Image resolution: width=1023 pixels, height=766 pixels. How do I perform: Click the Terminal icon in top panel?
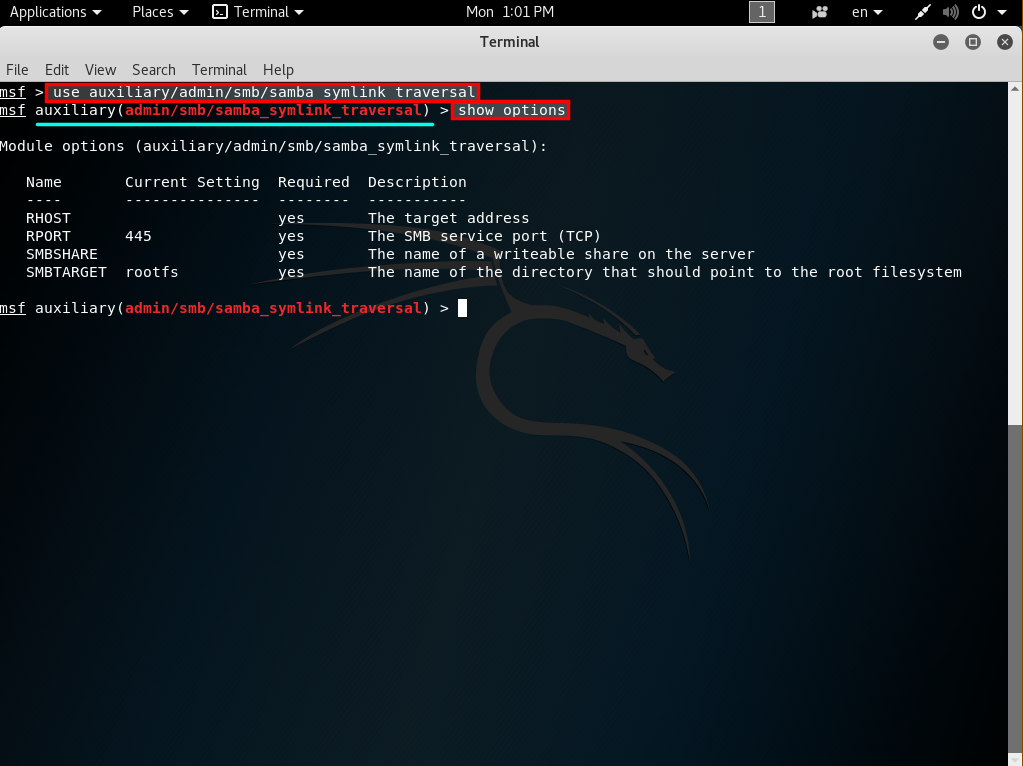coord(220,12)
